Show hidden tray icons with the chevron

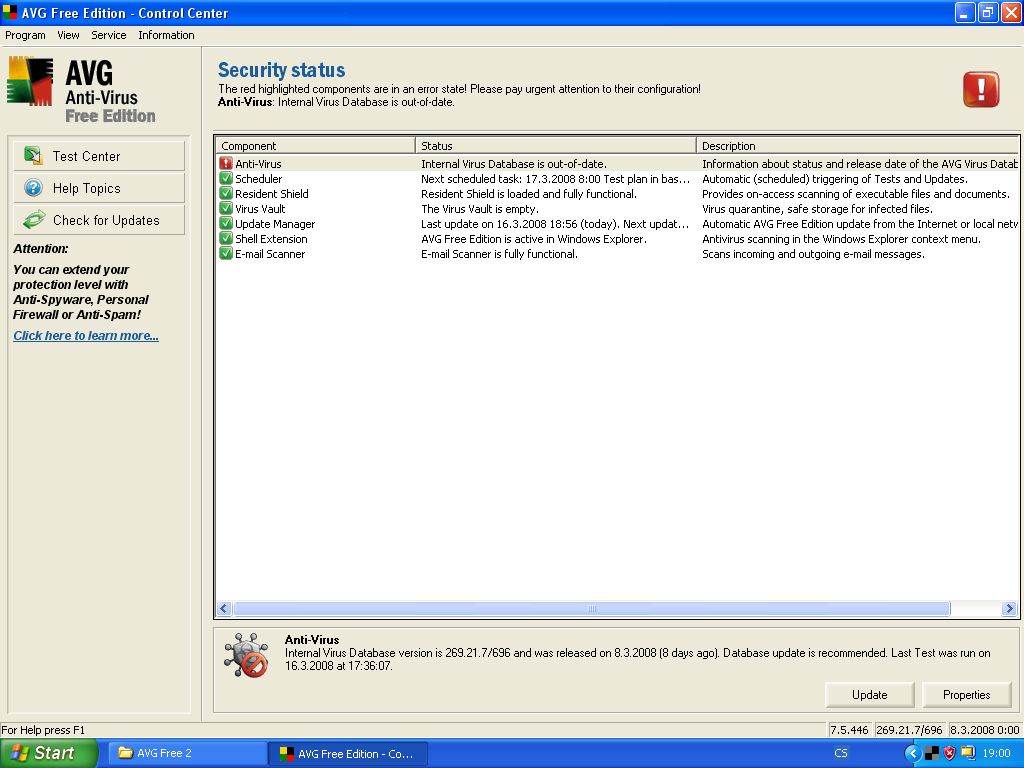[912, 753]
